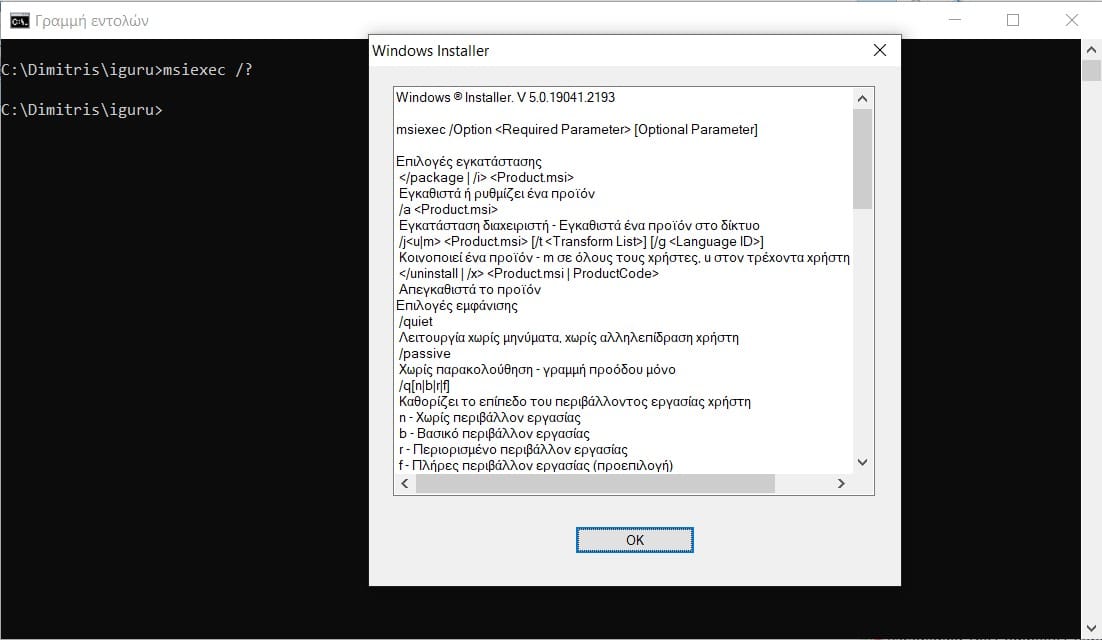Click the 'Windows ® Installer. V 5.0.19041.2193' line
Viewport: 1102px width, 640px height.
tap(505, 97)
